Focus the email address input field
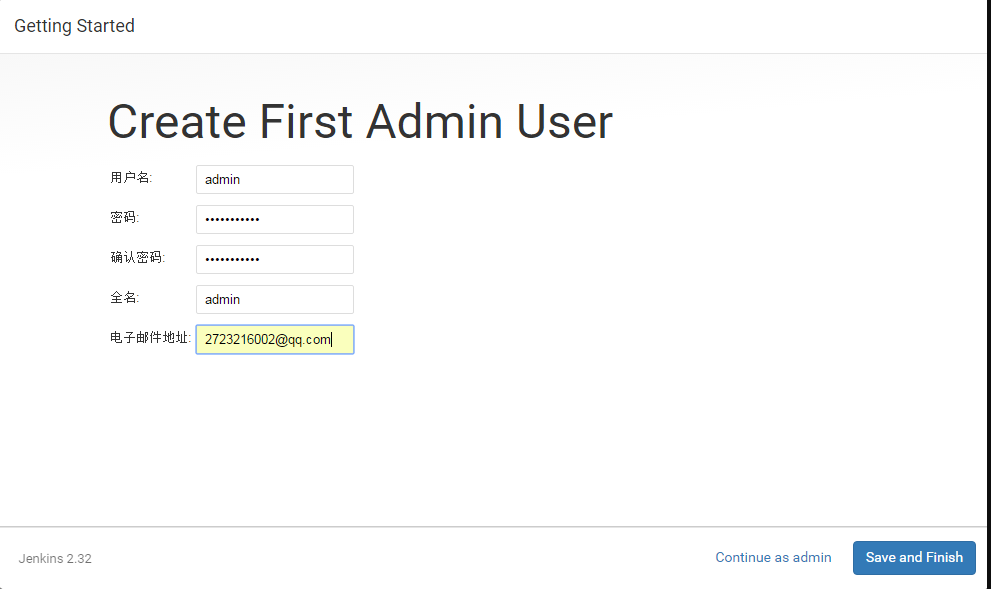The height and width of the screenshot is (589, 991). tap(274, 340)
